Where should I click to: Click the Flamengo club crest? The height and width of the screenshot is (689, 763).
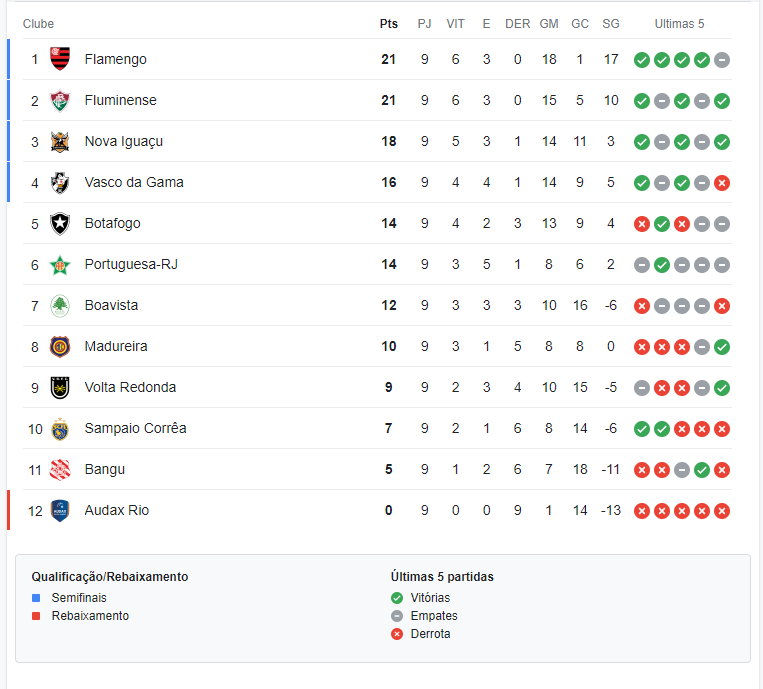coord(60,59)
